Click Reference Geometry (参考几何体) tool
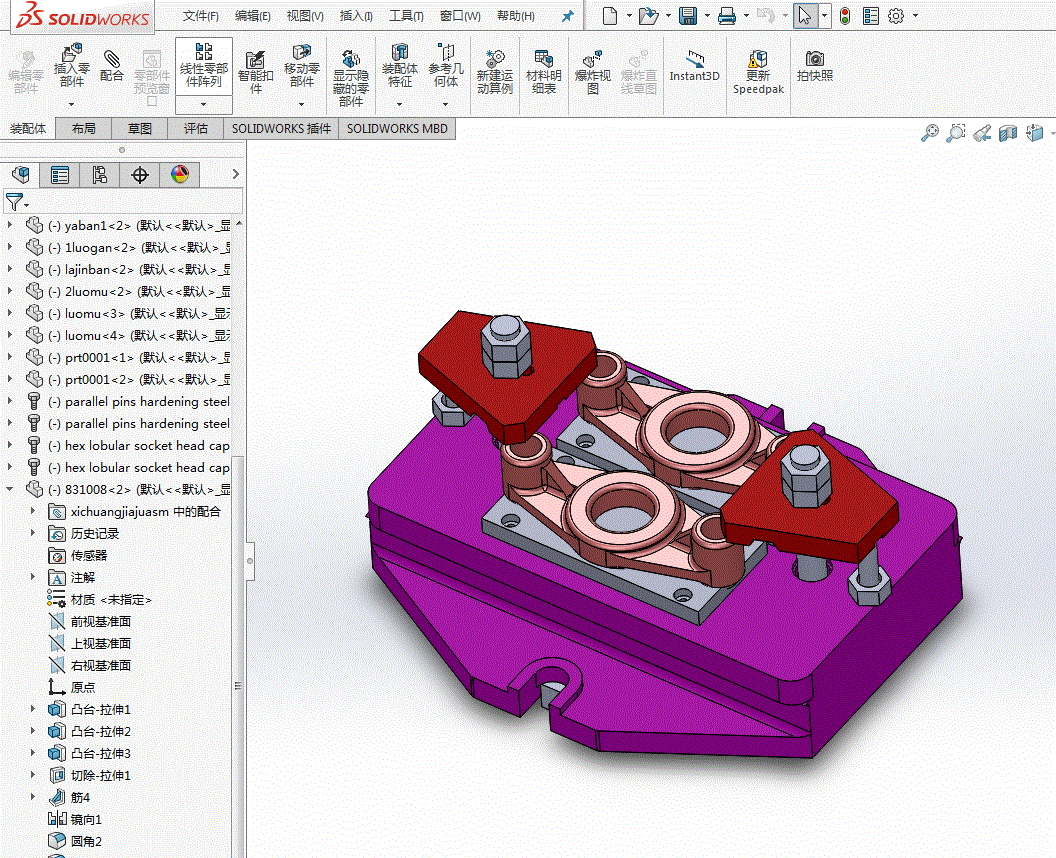This screenshot has width=1056, height=858. (446, 65)
